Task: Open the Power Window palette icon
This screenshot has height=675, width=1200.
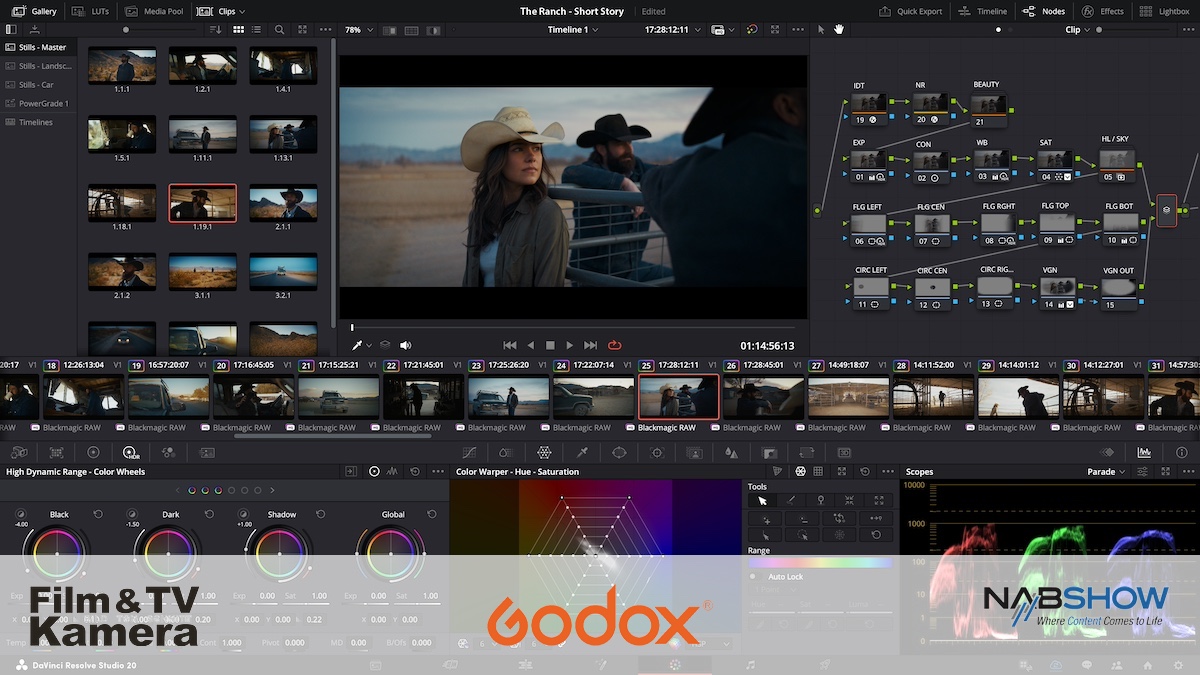Action: point(619,453)
